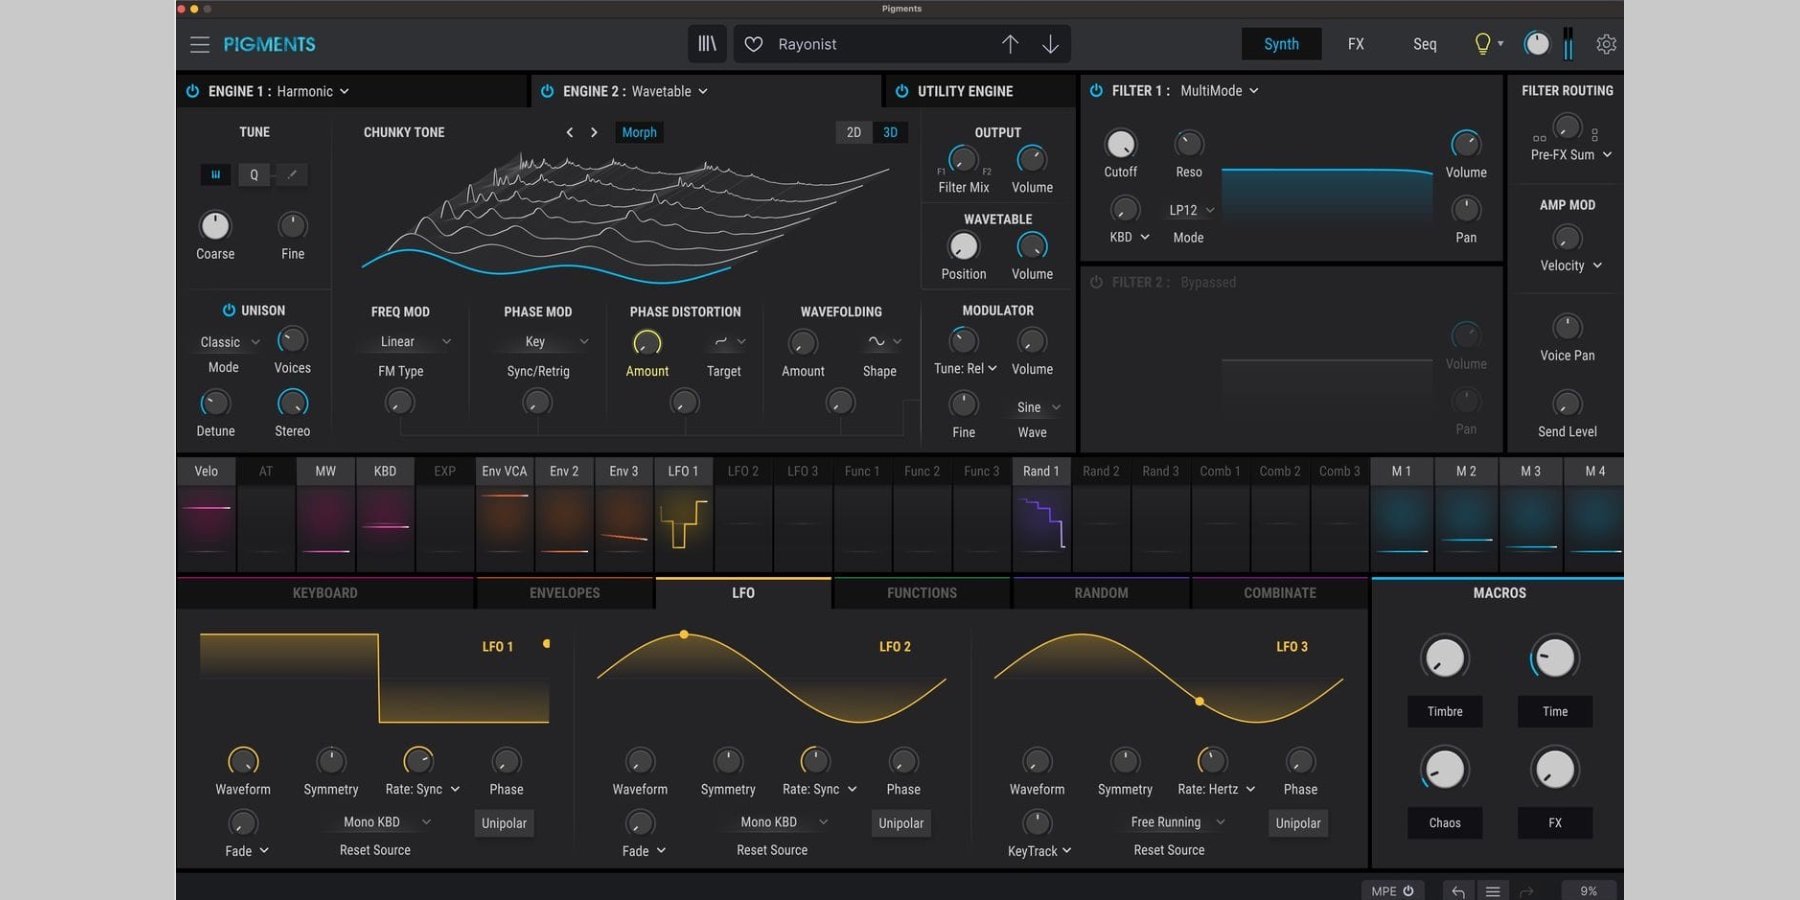Switch to the Synth tab
This screenshot has width=1800, height=900.
1281,44
